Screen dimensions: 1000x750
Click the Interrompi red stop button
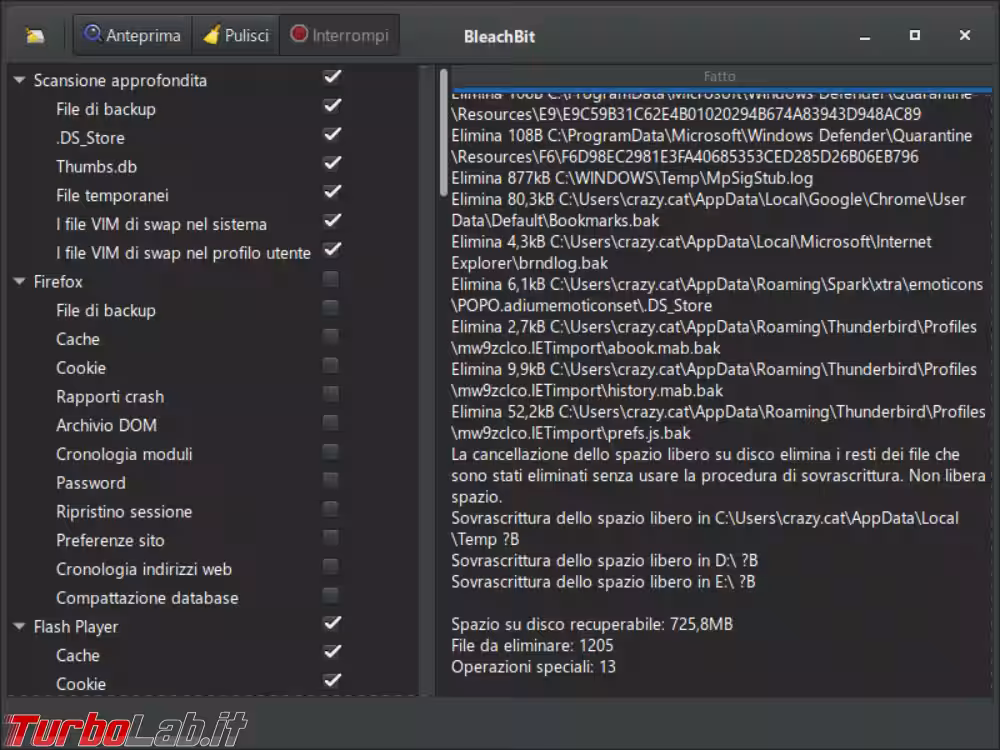point(339,35)
